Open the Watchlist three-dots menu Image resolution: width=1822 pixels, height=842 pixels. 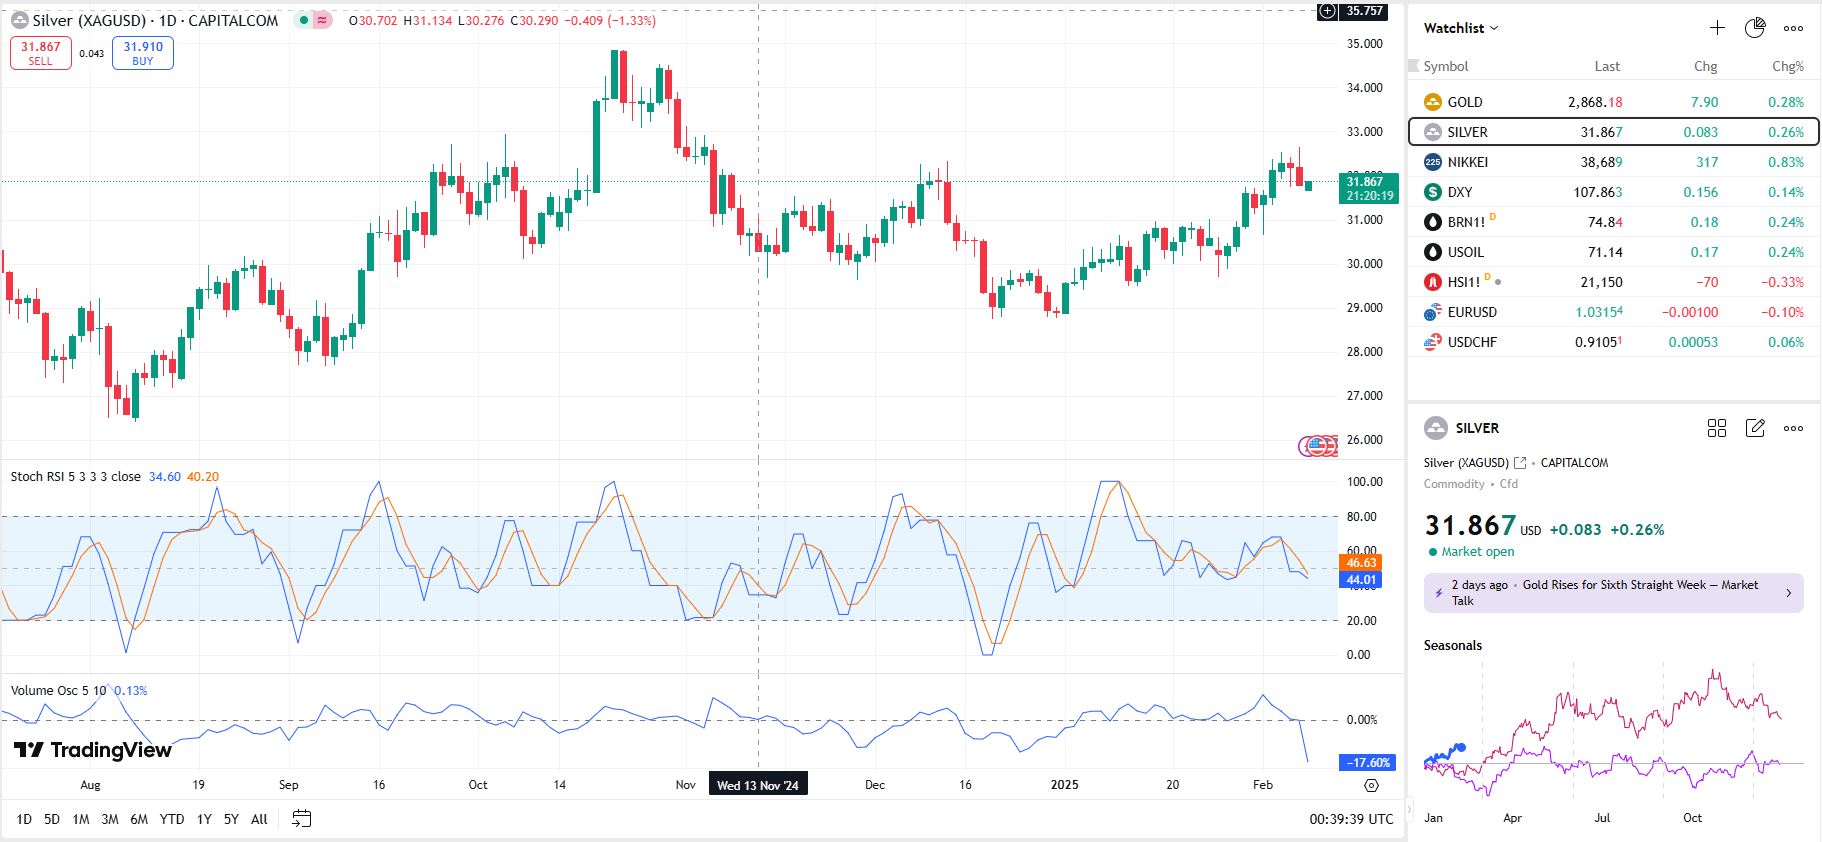click(1793, 28)
